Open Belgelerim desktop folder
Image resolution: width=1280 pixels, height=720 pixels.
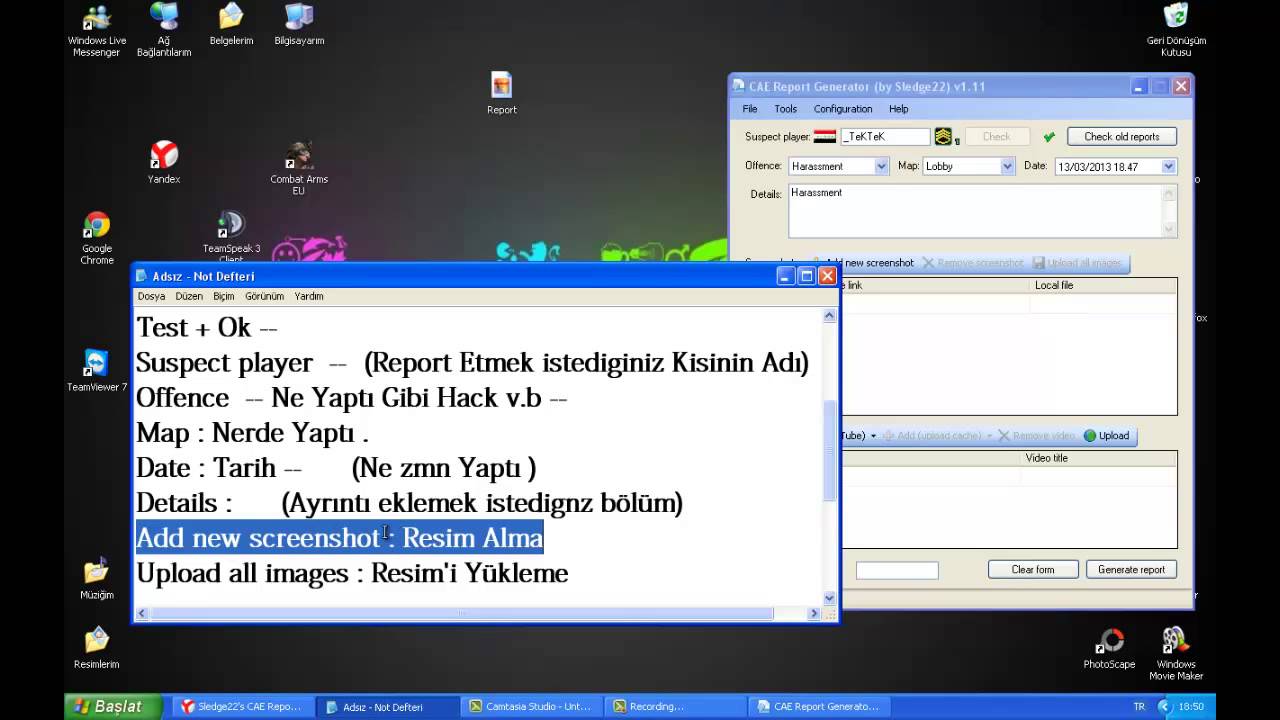[231, 26]
